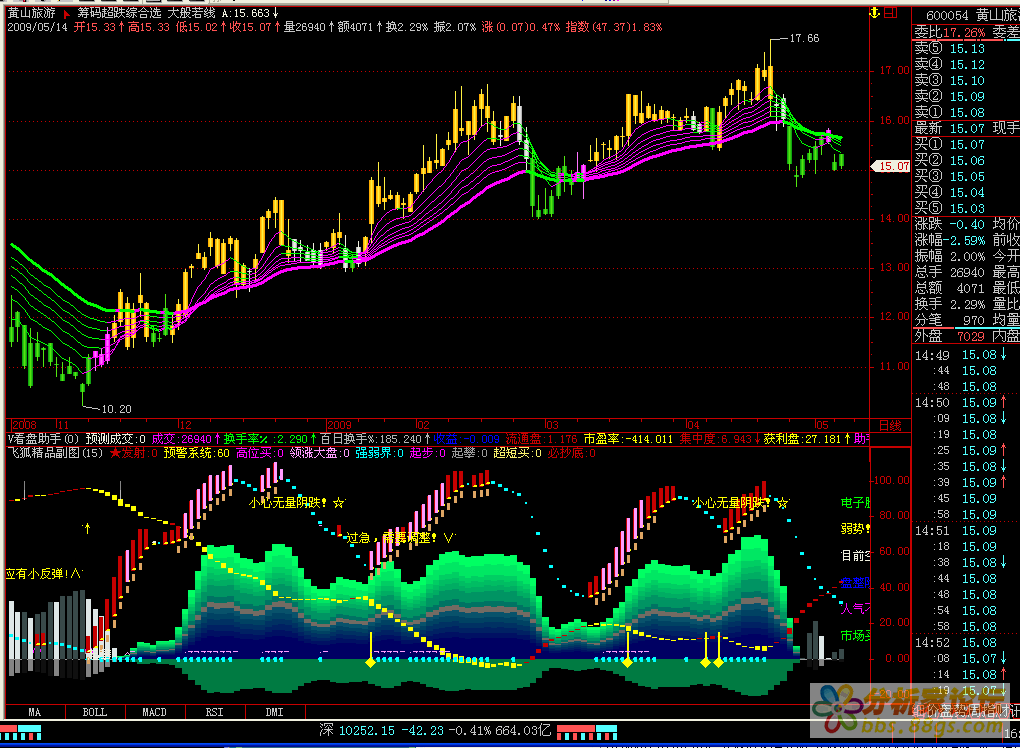The width and height of the screenshot is (1020, 748).
Task: Select the 05 month marker on time axis
Action: coord(822,425)
